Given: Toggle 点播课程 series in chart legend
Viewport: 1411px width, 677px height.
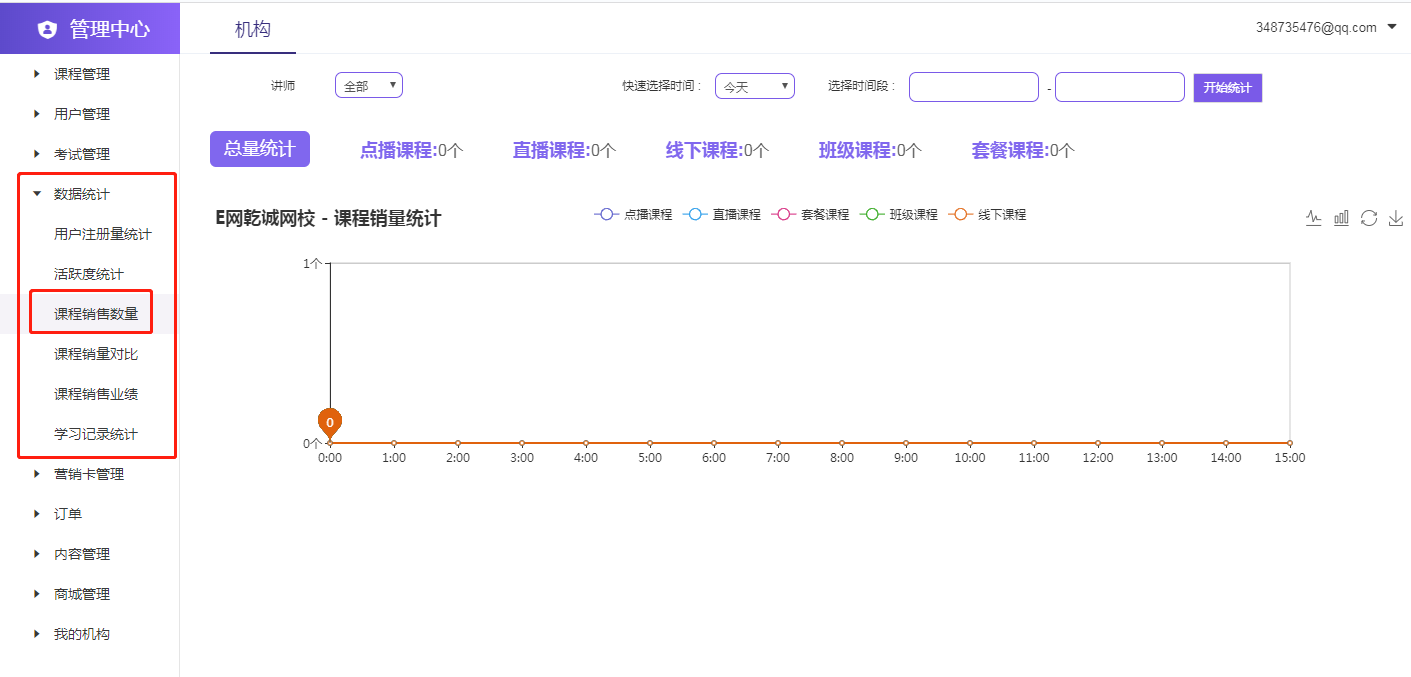Looking at the screenshot, I should tap(634, 214).
